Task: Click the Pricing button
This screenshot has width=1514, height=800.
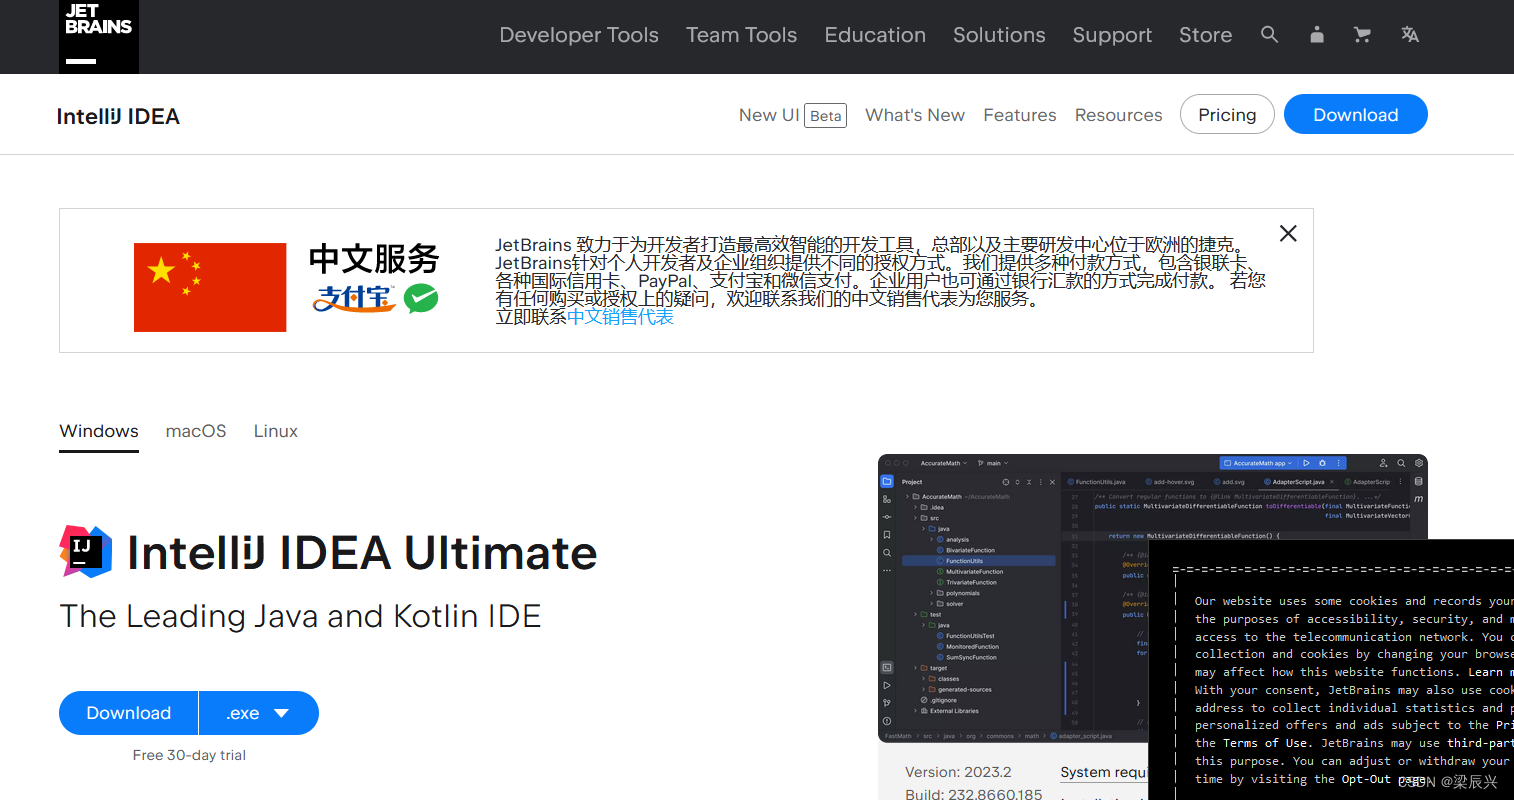Action: point(1227,114)
